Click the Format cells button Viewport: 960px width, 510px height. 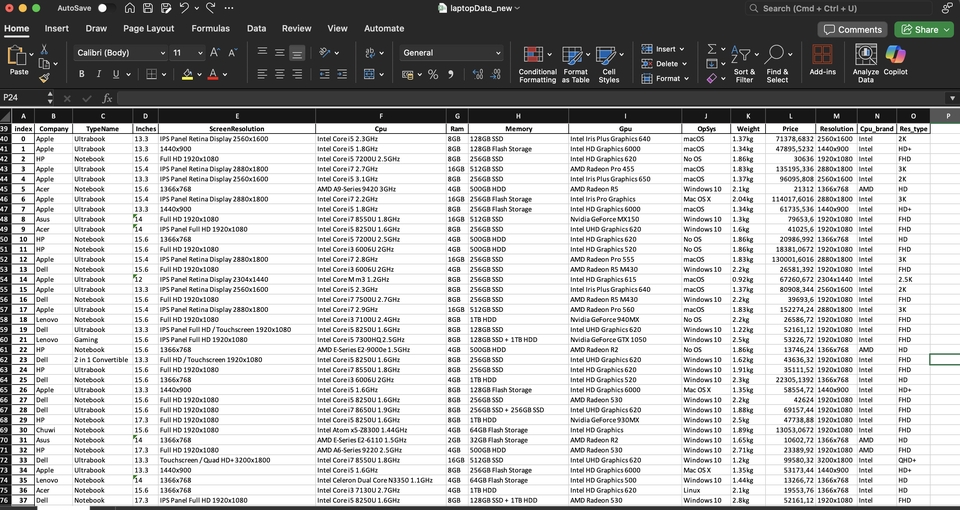(665, 78)
